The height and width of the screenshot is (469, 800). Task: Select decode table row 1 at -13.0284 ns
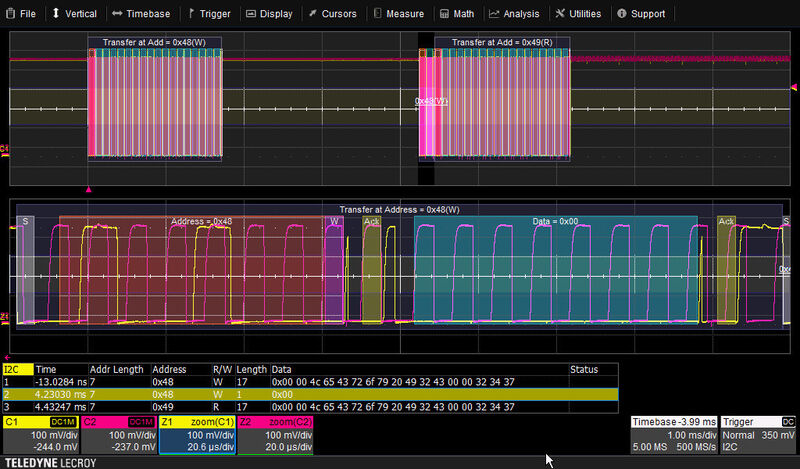(x=310, y=382)
